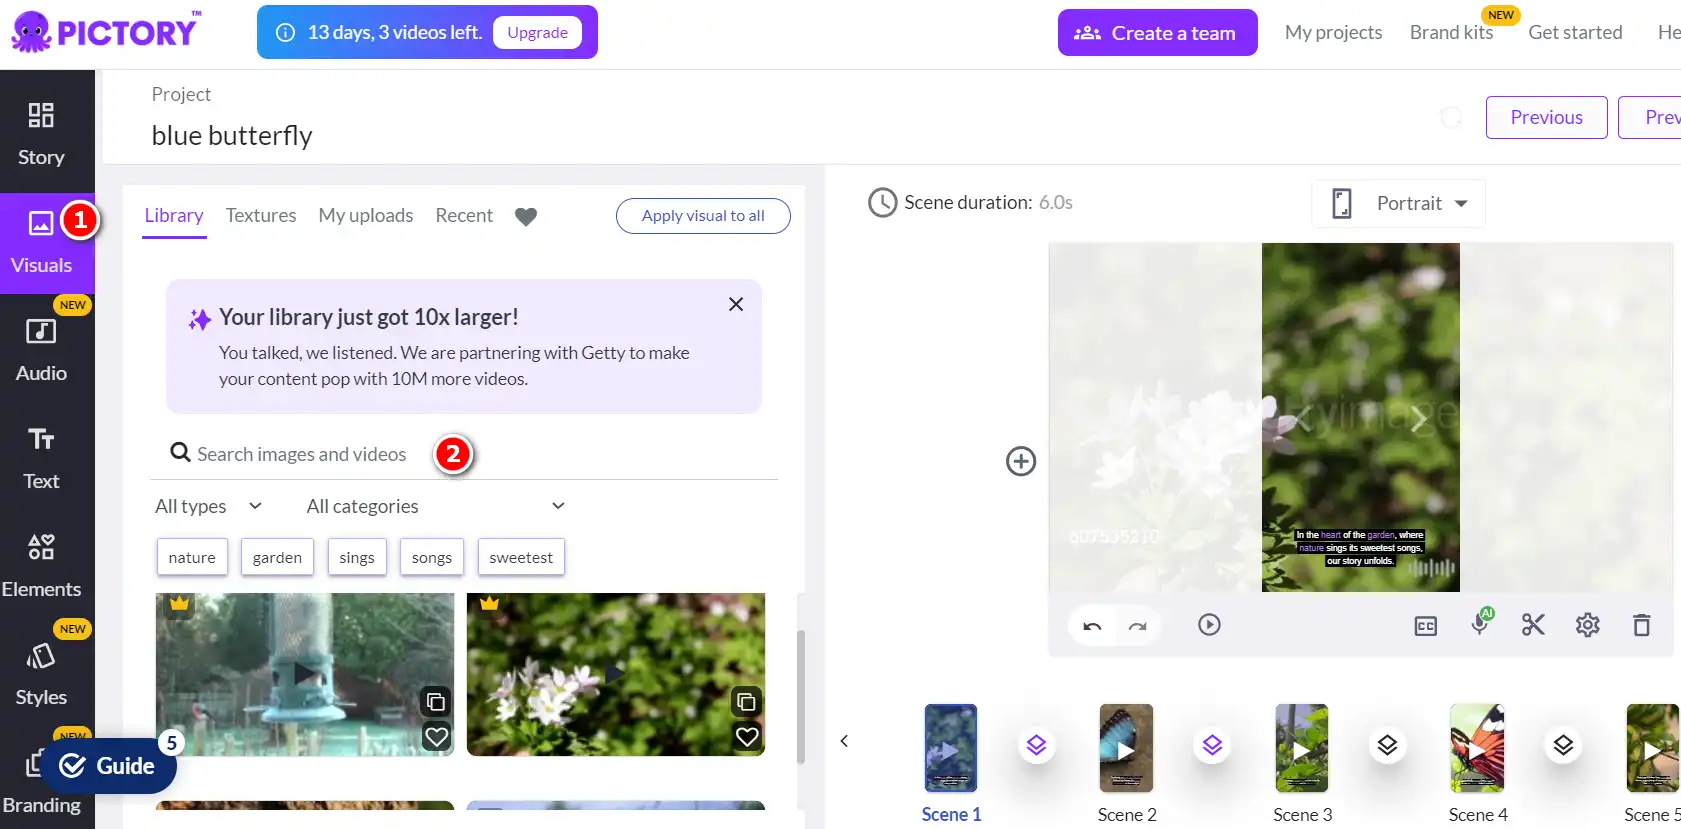This screenshot has height=829, width=1681.
Task: Open scene settings gear icon
Action: click(1588, 625)
